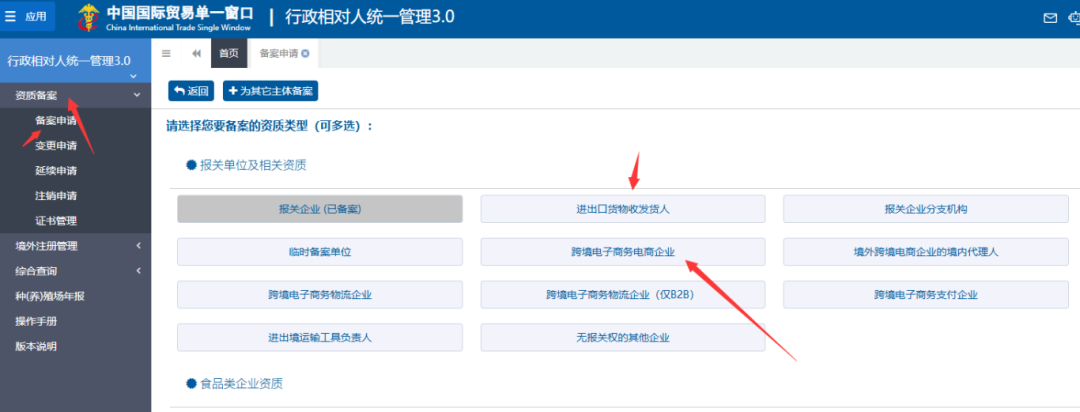
Task: Click the 报关单位及相关资质 section heading
Action: [253, 165]
